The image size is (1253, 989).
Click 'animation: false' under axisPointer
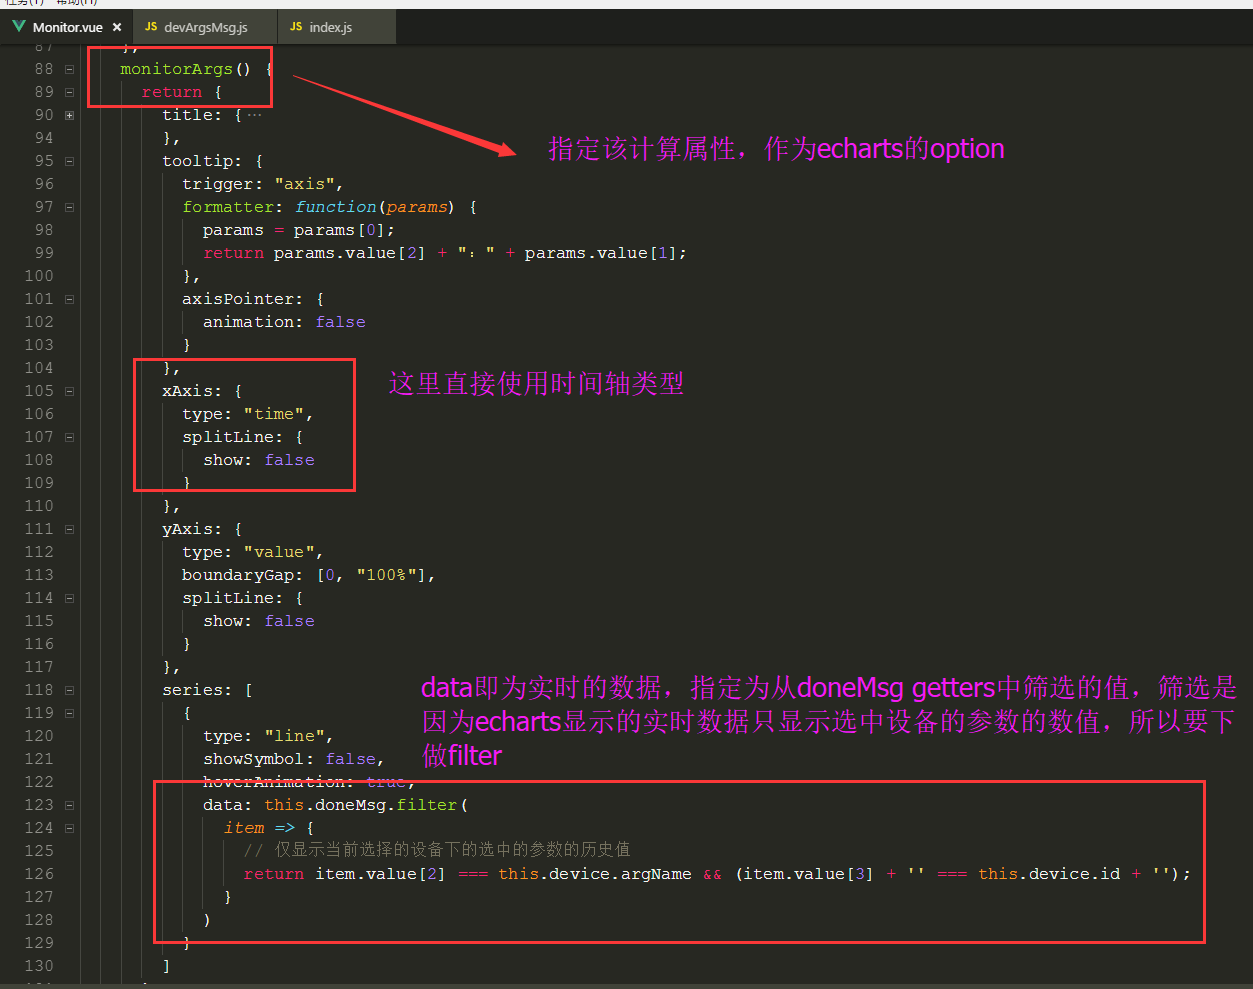point(284,322)
